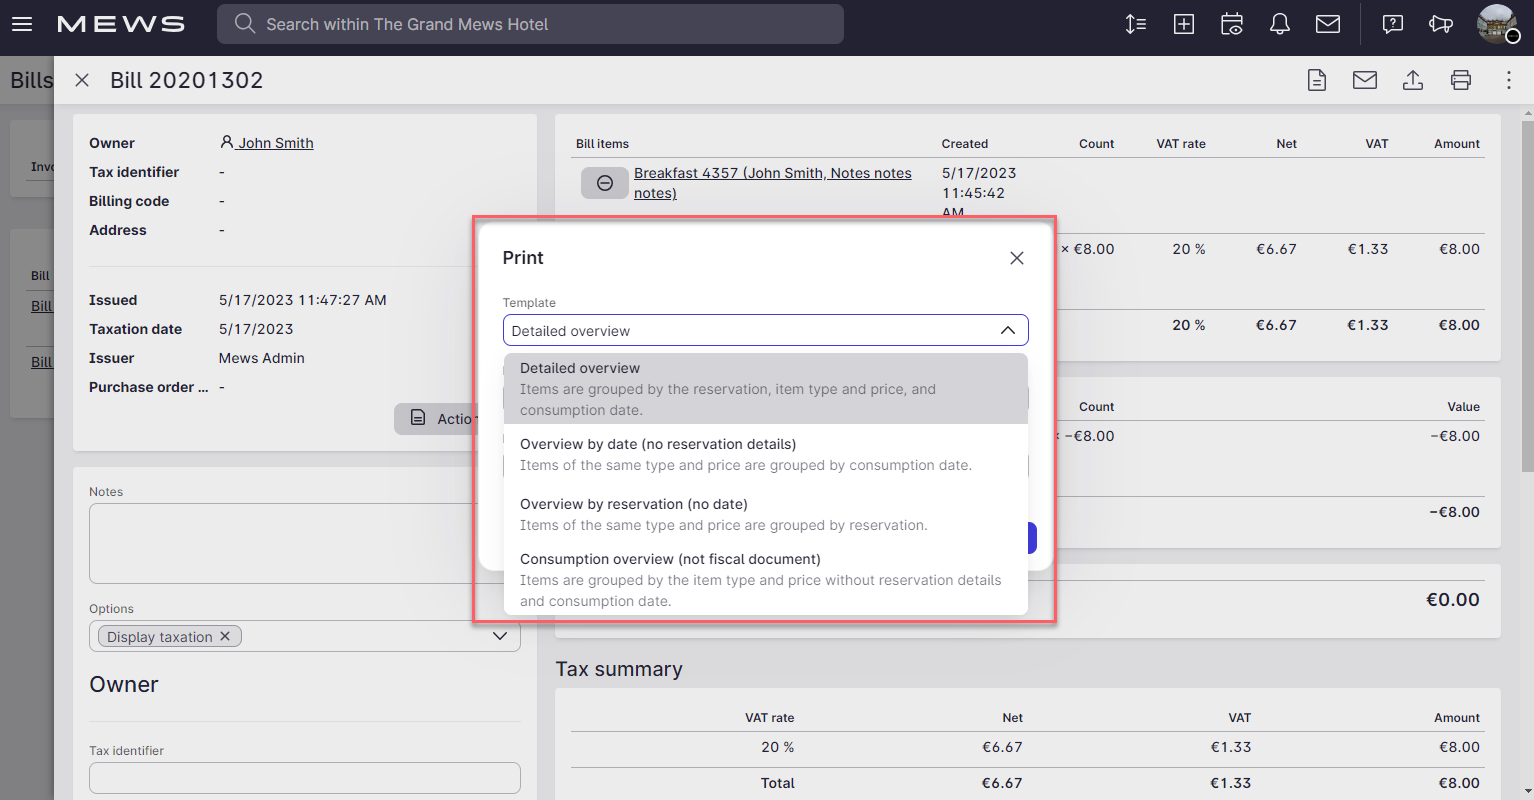
Task: Remove the Display taxation tag
Action: click(x=225, y=636)
